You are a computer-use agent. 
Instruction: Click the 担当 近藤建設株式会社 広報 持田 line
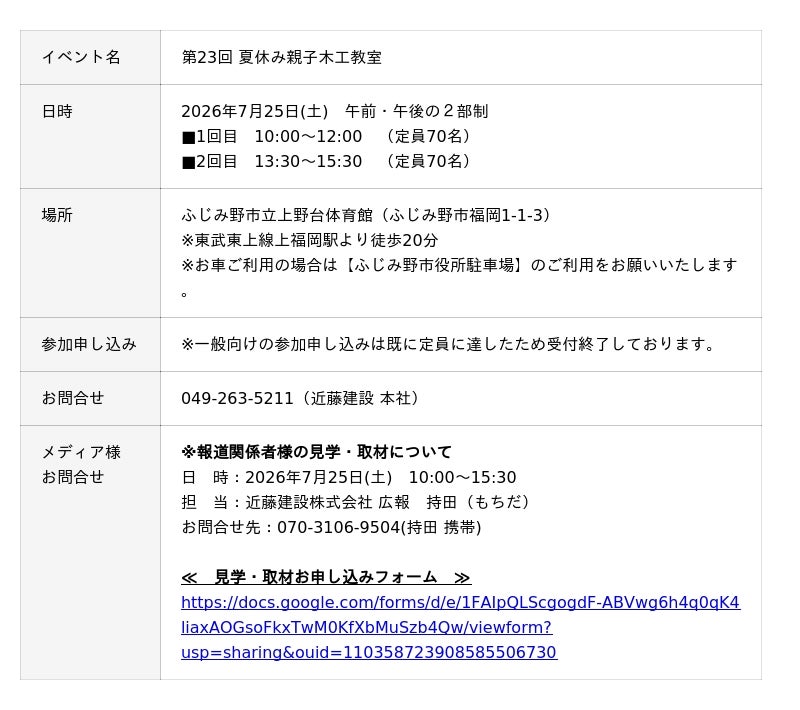pos(357,502)
